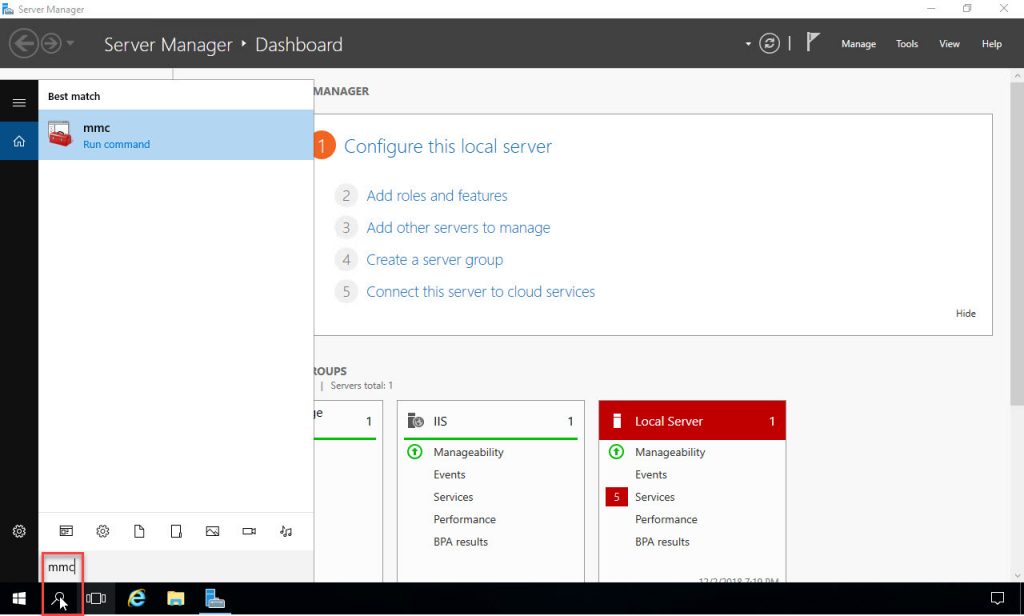Hide the Configure this local server pane
Screen dimensions: 1024x616
(x=964, y=313)
